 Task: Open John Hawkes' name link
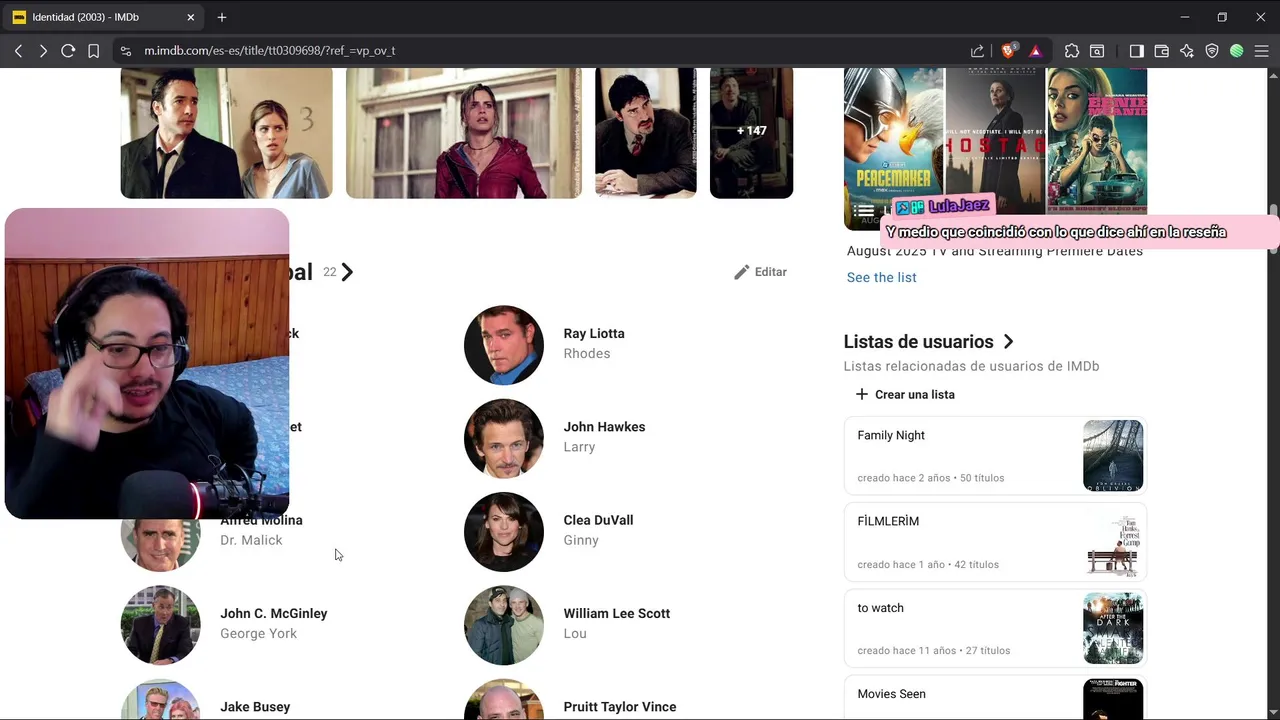click(x=604, y=427)
